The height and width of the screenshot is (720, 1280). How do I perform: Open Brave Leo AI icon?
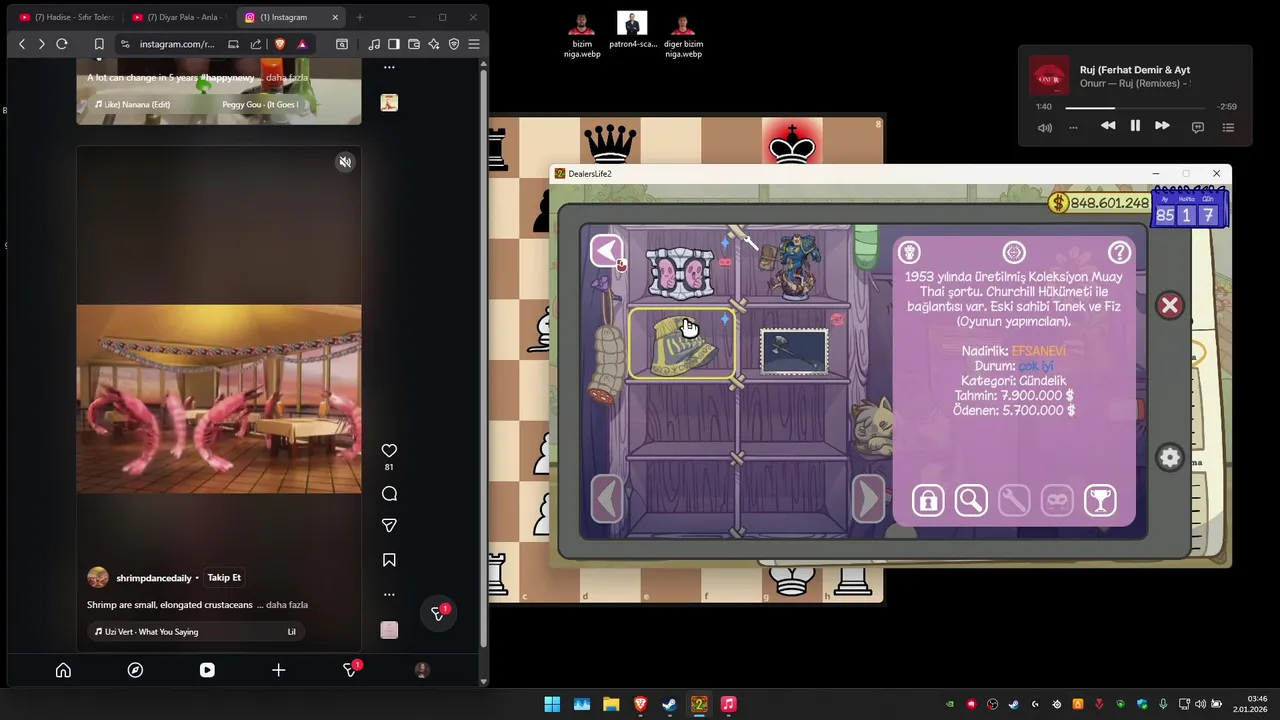434,44
